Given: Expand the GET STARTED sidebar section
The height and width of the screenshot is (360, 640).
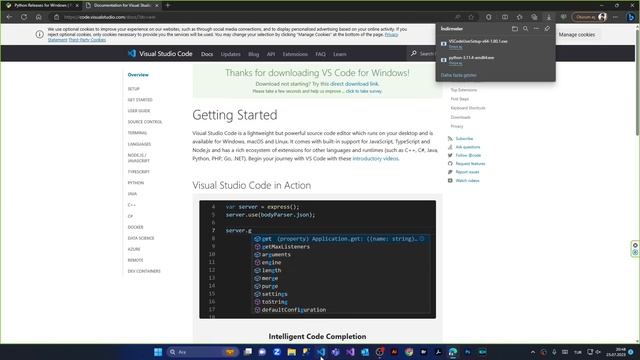Looking at the screenshot, I should [x=140, y=100].
